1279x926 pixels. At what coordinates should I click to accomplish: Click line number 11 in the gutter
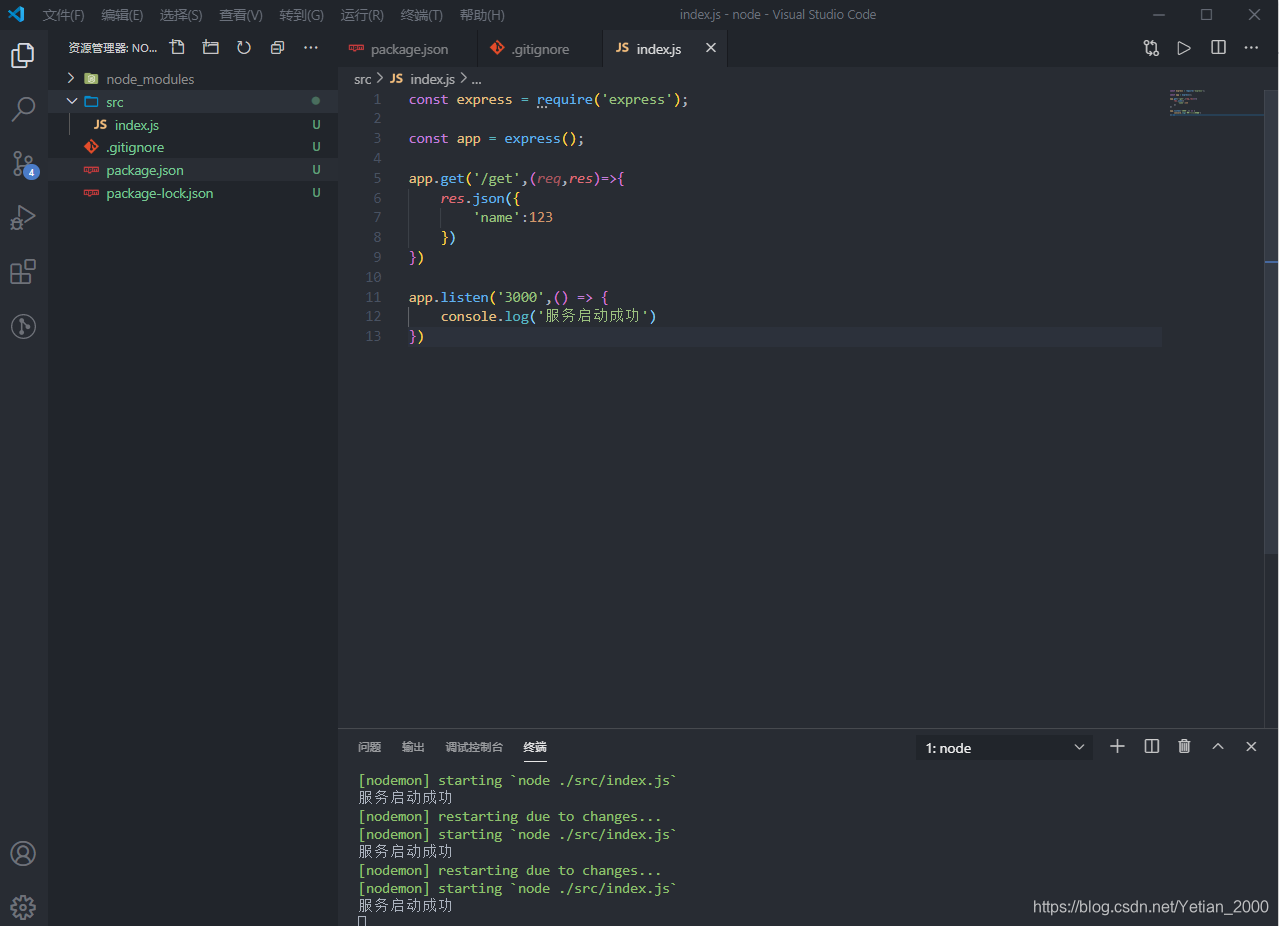pyautogui.click(x=373, y=297)
